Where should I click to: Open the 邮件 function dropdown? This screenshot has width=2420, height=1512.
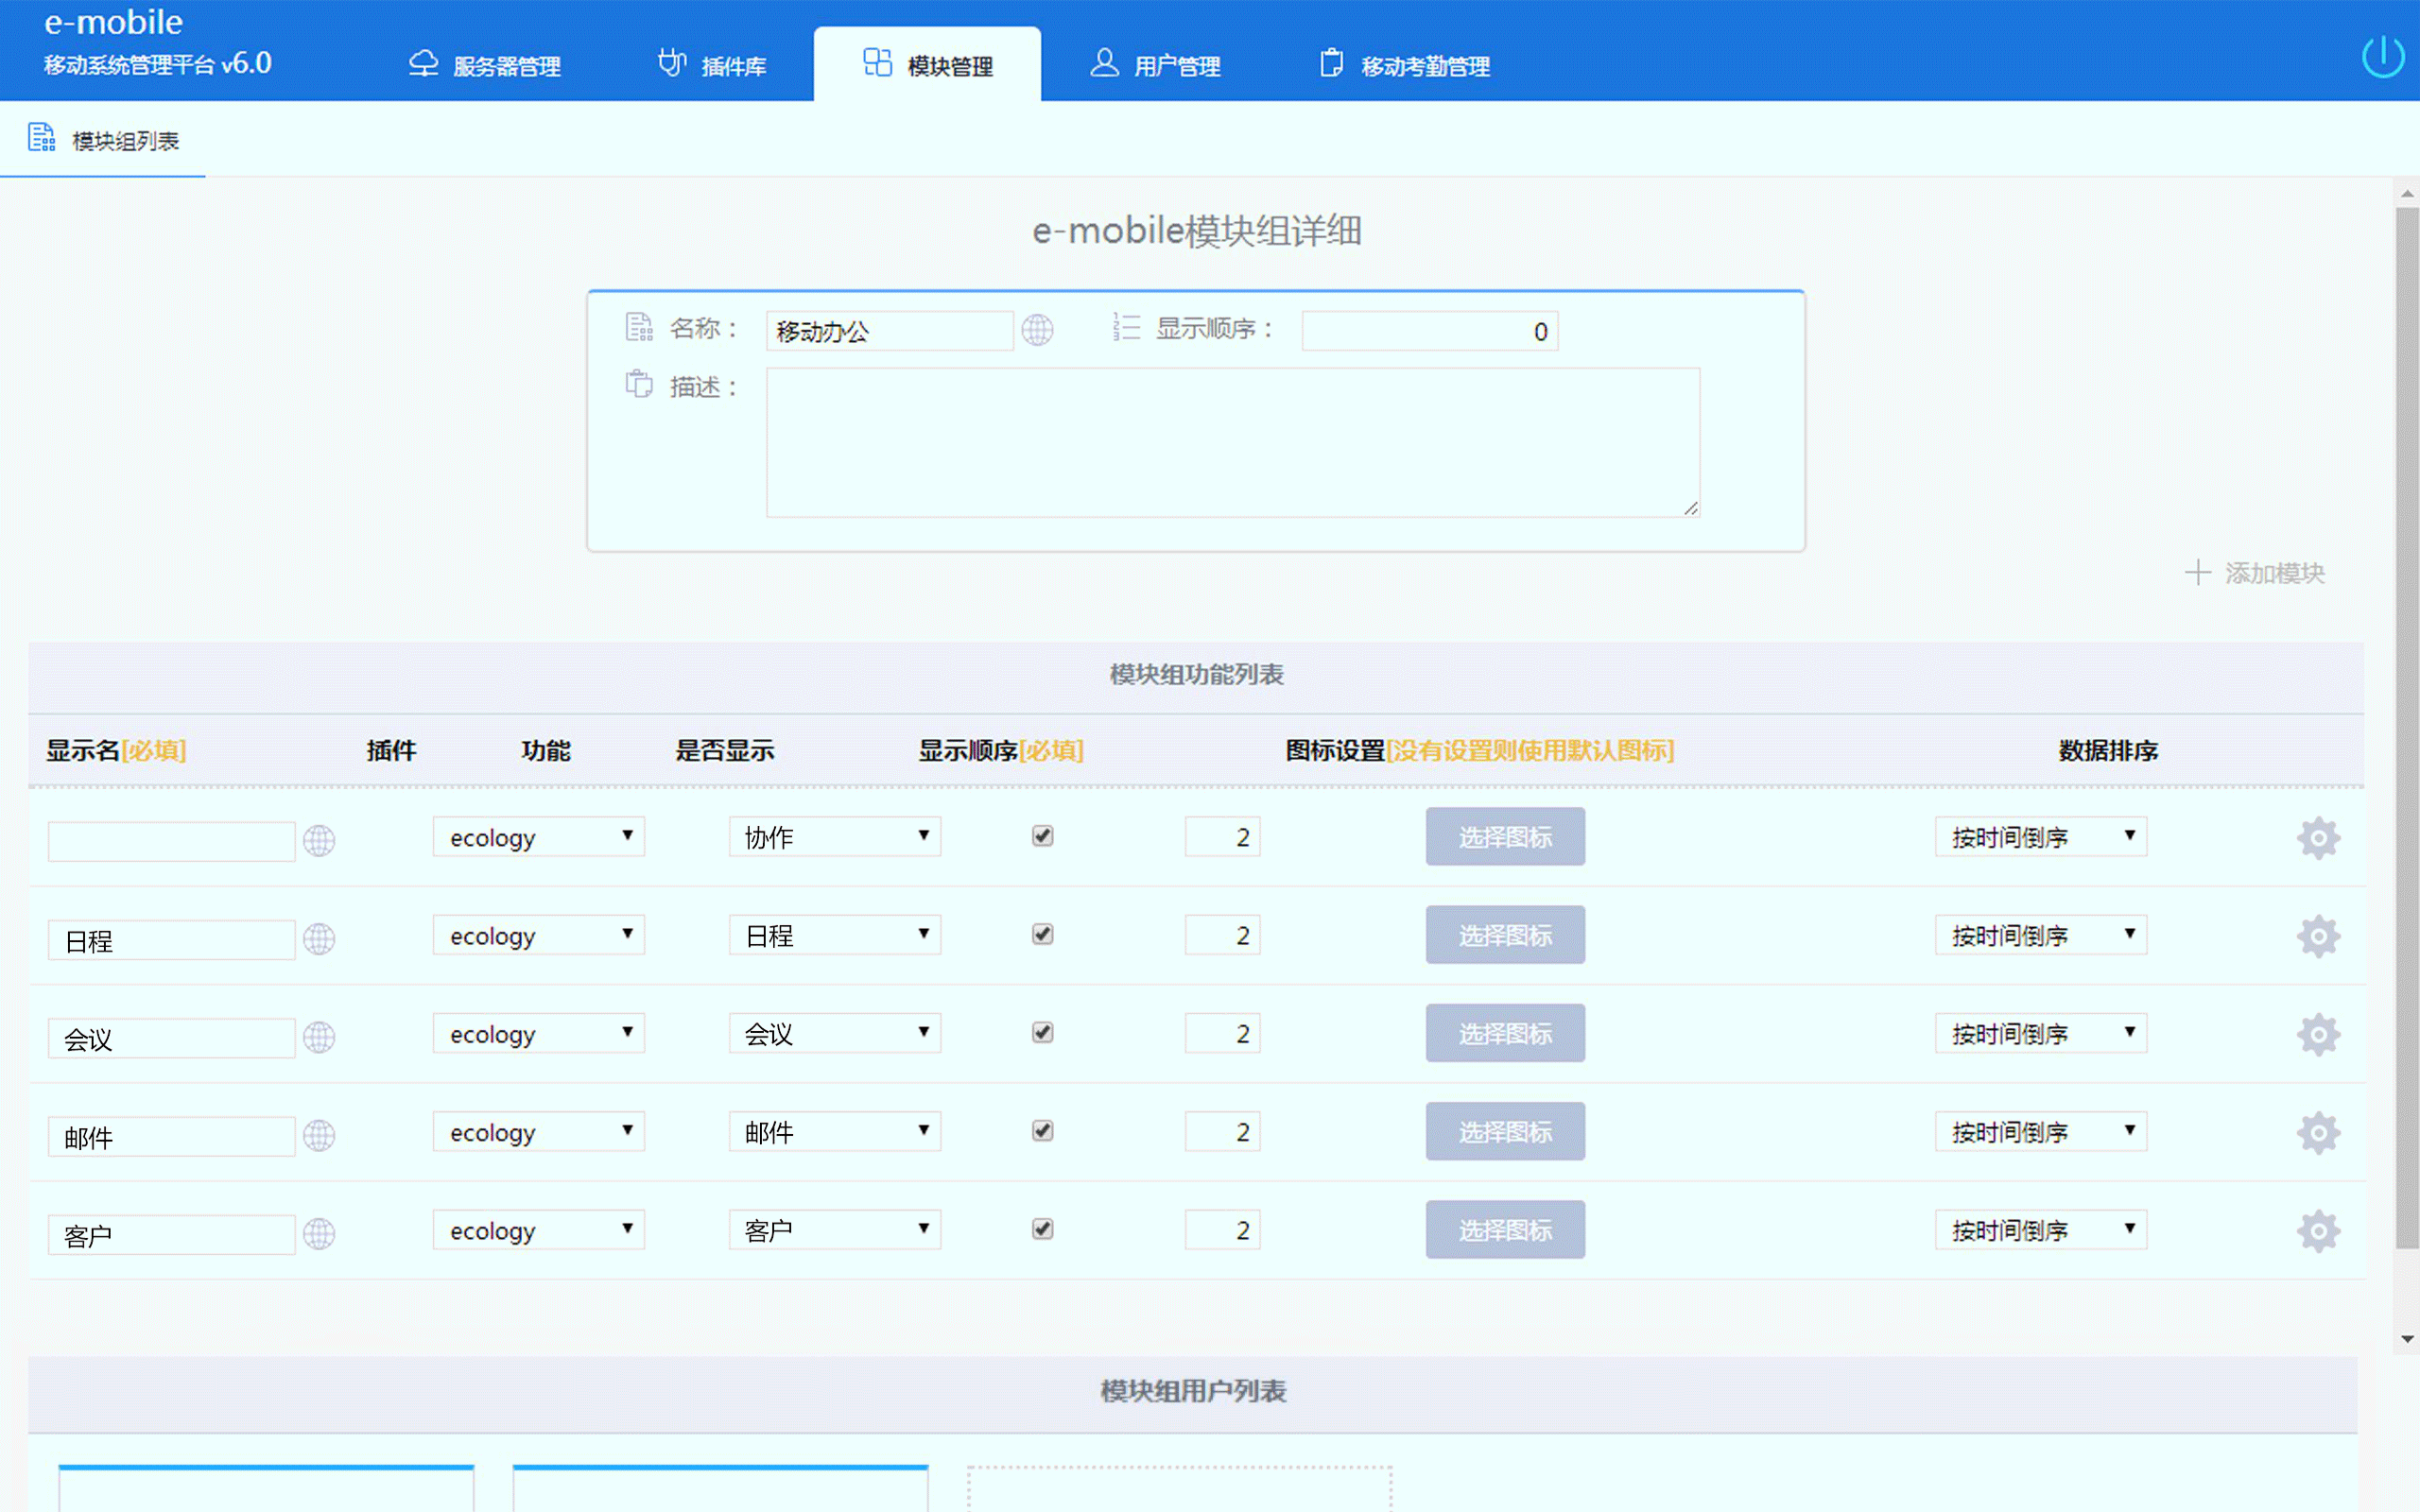coord(834,1132)
